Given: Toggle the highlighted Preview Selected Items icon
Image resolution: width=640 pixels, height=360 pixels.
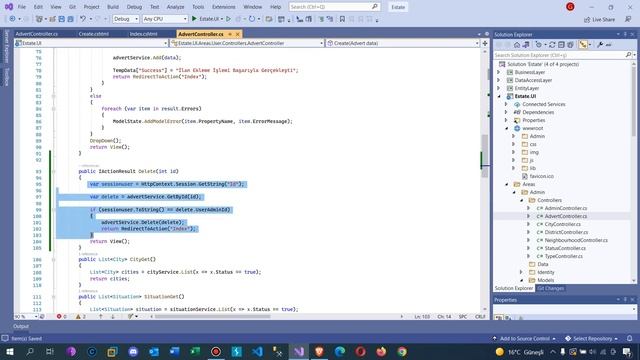Looking at the screenshot, I should (x=583, y=45).
